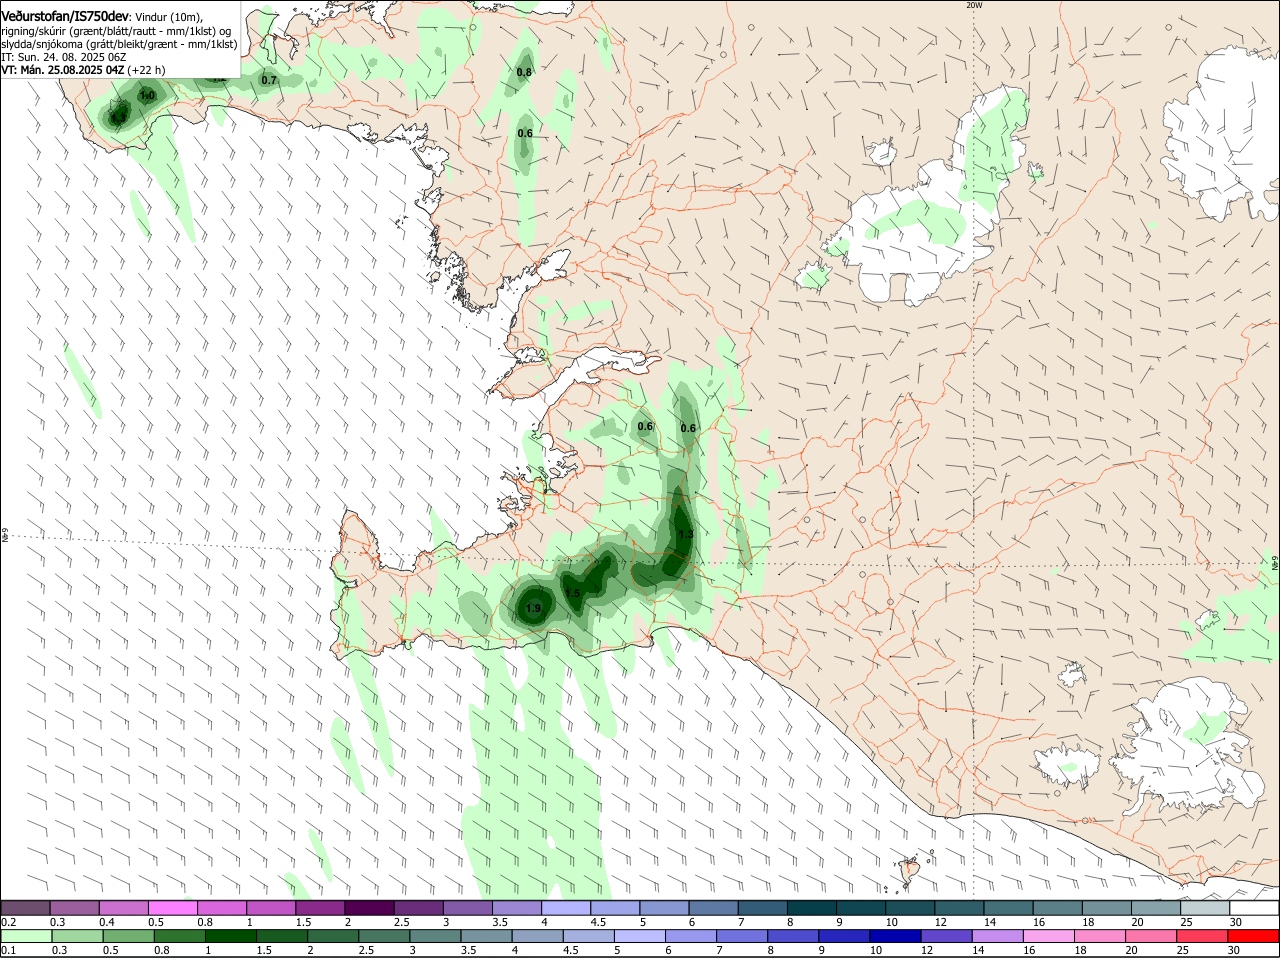Pick the lavender 4–4.5 upper-scale swatch

566,908
